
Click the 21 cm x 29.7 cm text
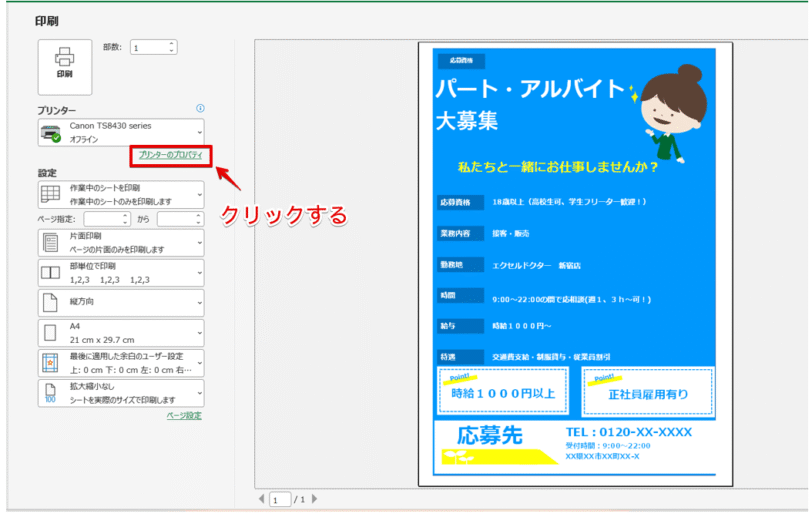pyautogui.click(x=102, y=340)
